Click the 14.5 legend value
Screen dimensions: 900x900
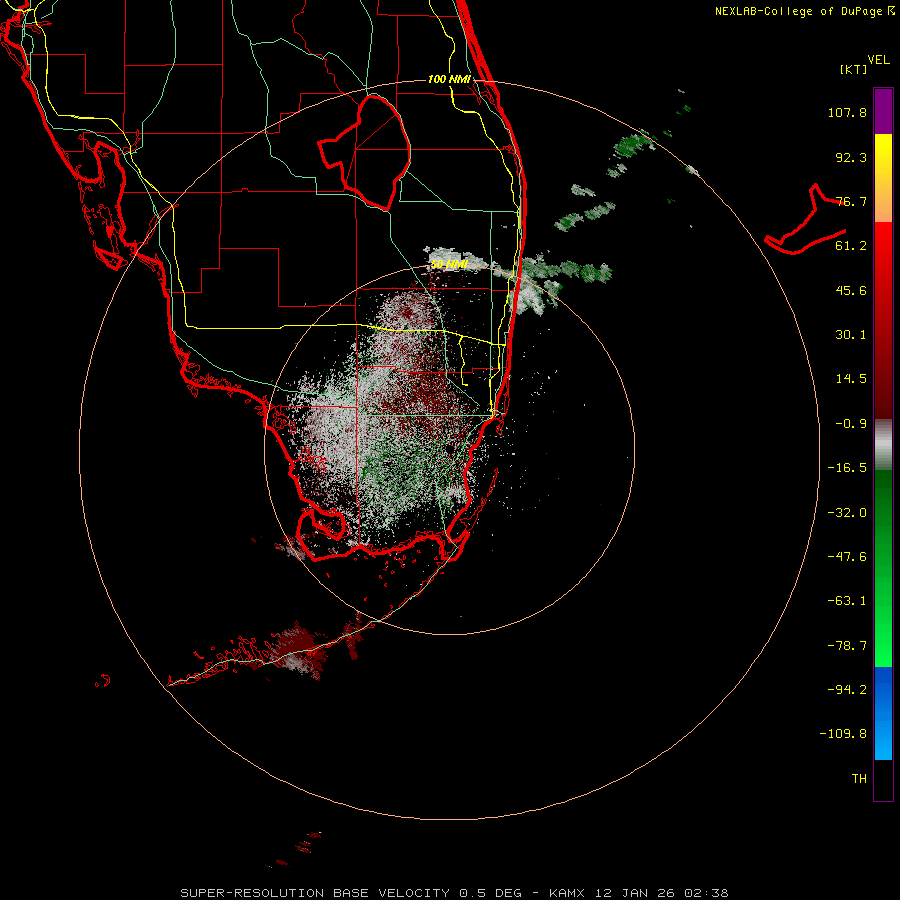pos(851,378)
